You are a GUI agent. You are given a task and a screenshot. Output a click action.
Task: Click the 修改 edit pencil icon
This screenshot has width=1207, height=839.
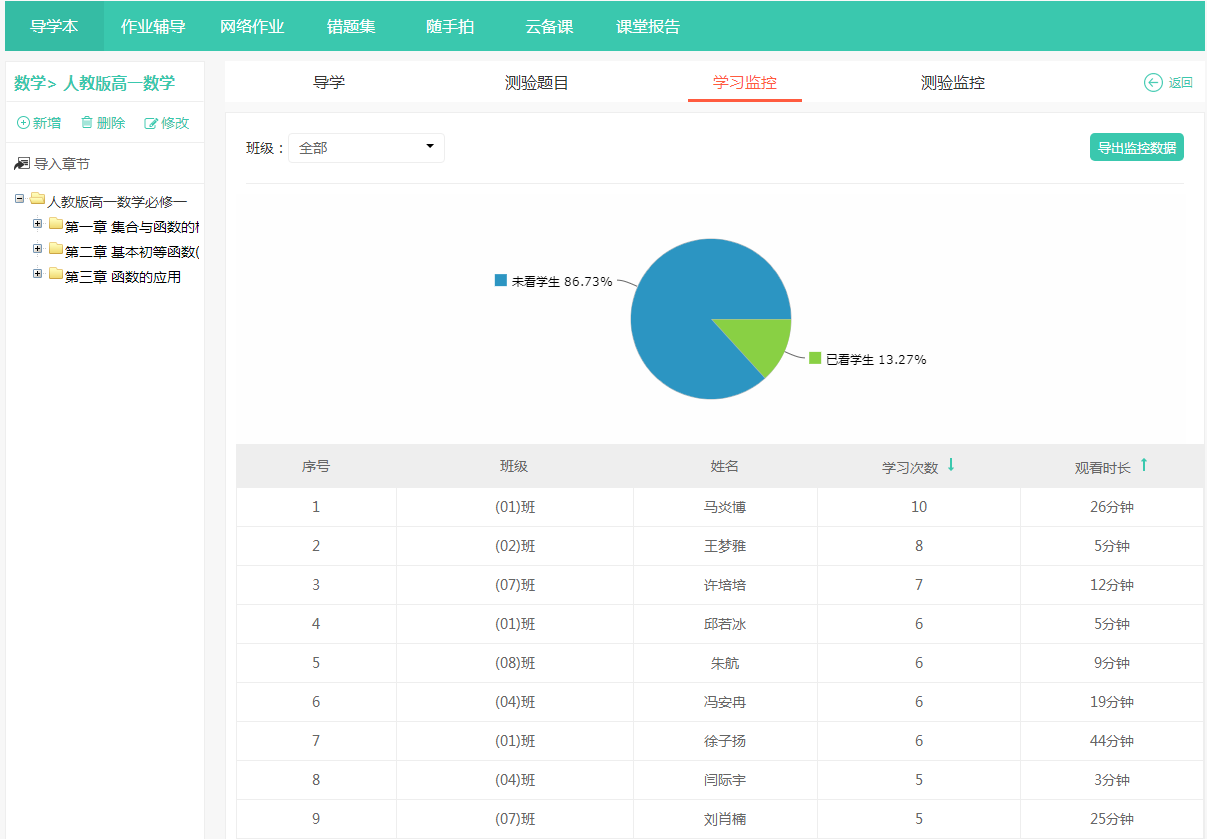tap(151, 123)
